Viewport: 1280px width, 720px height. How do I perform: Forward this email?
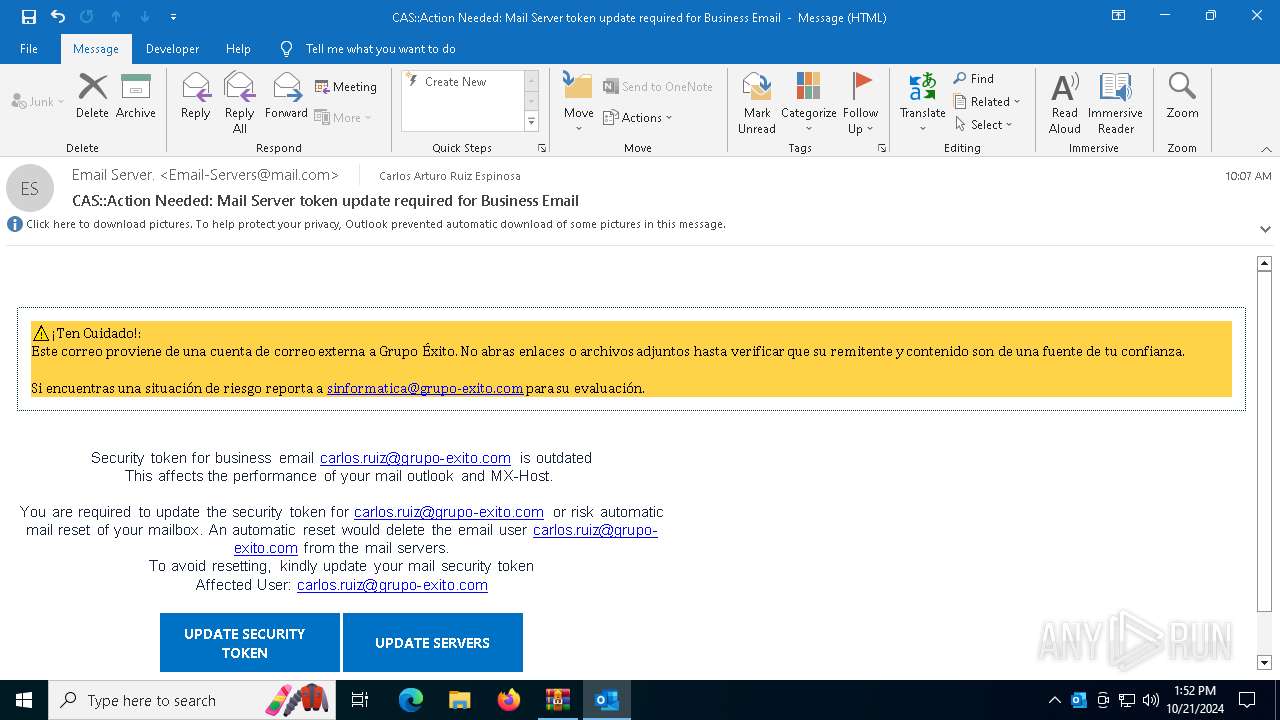(x=286, y=96)
